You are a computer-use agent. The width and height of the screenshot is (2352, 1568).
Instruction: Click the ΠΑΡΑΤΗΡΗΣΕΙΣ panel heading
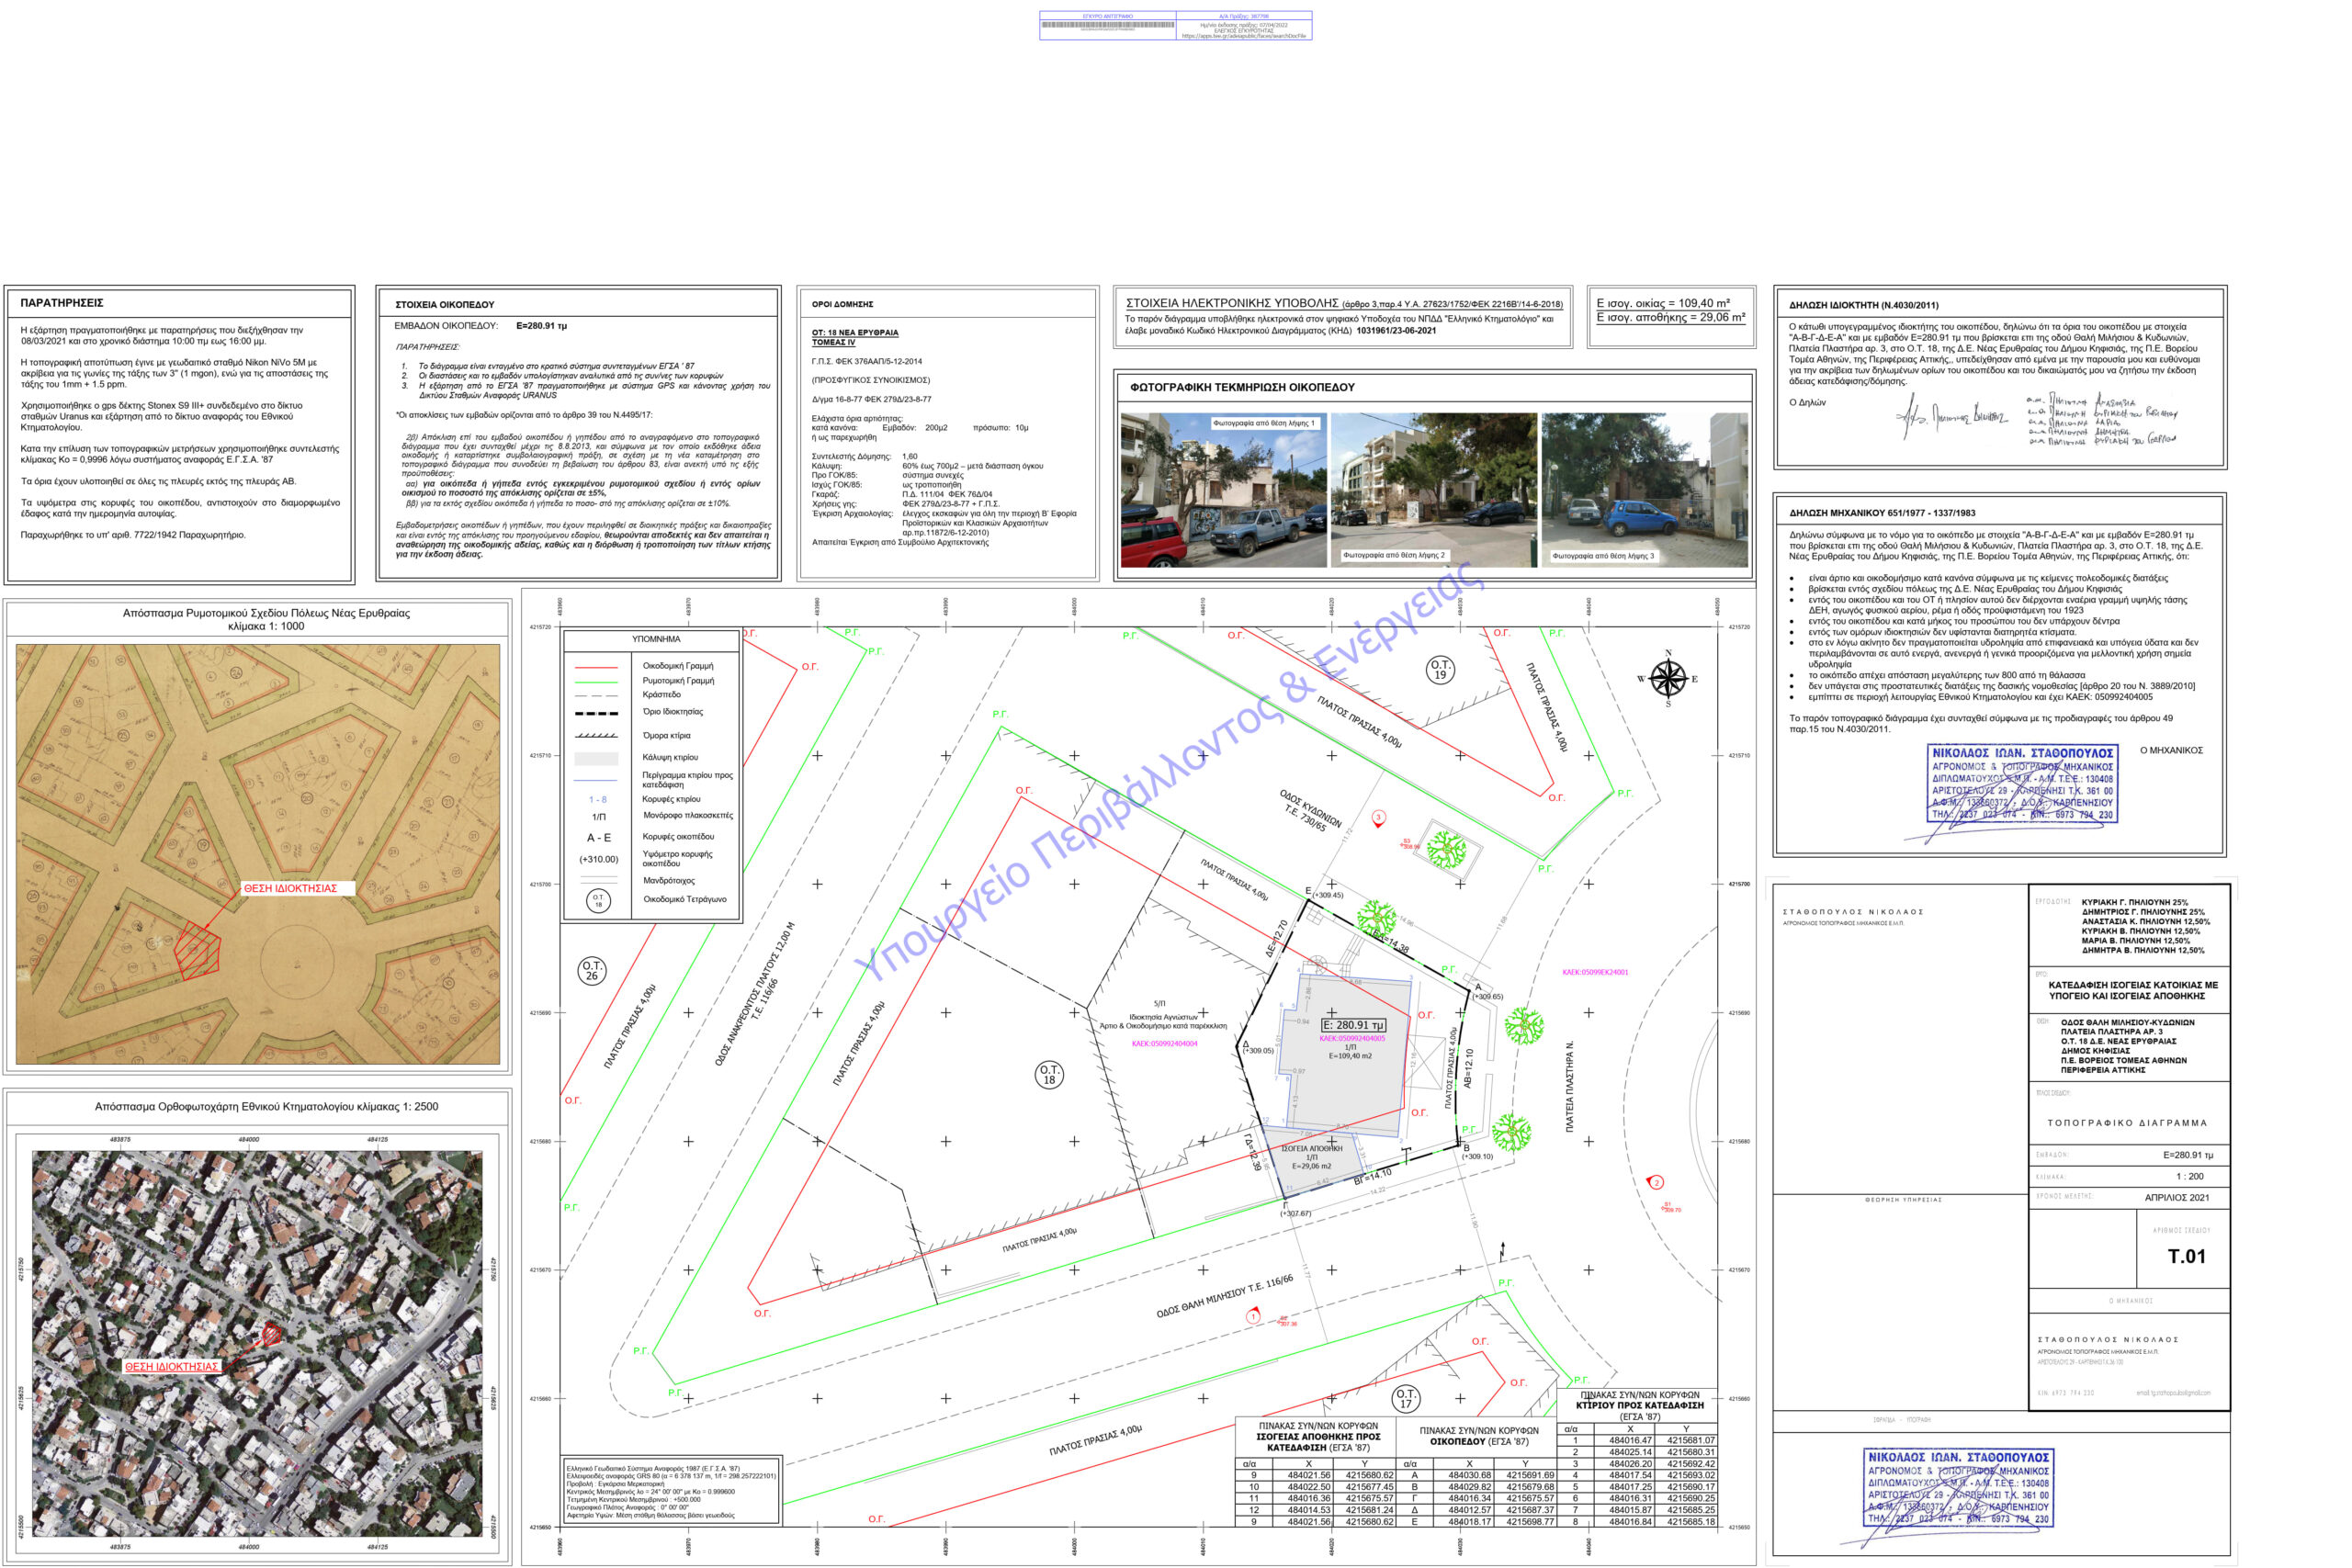coord(62,303)
